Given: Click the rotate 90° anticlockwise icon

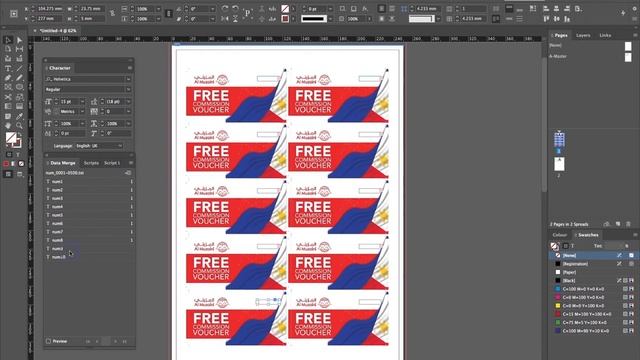Looking at the screenshot, I should (236, 9).
